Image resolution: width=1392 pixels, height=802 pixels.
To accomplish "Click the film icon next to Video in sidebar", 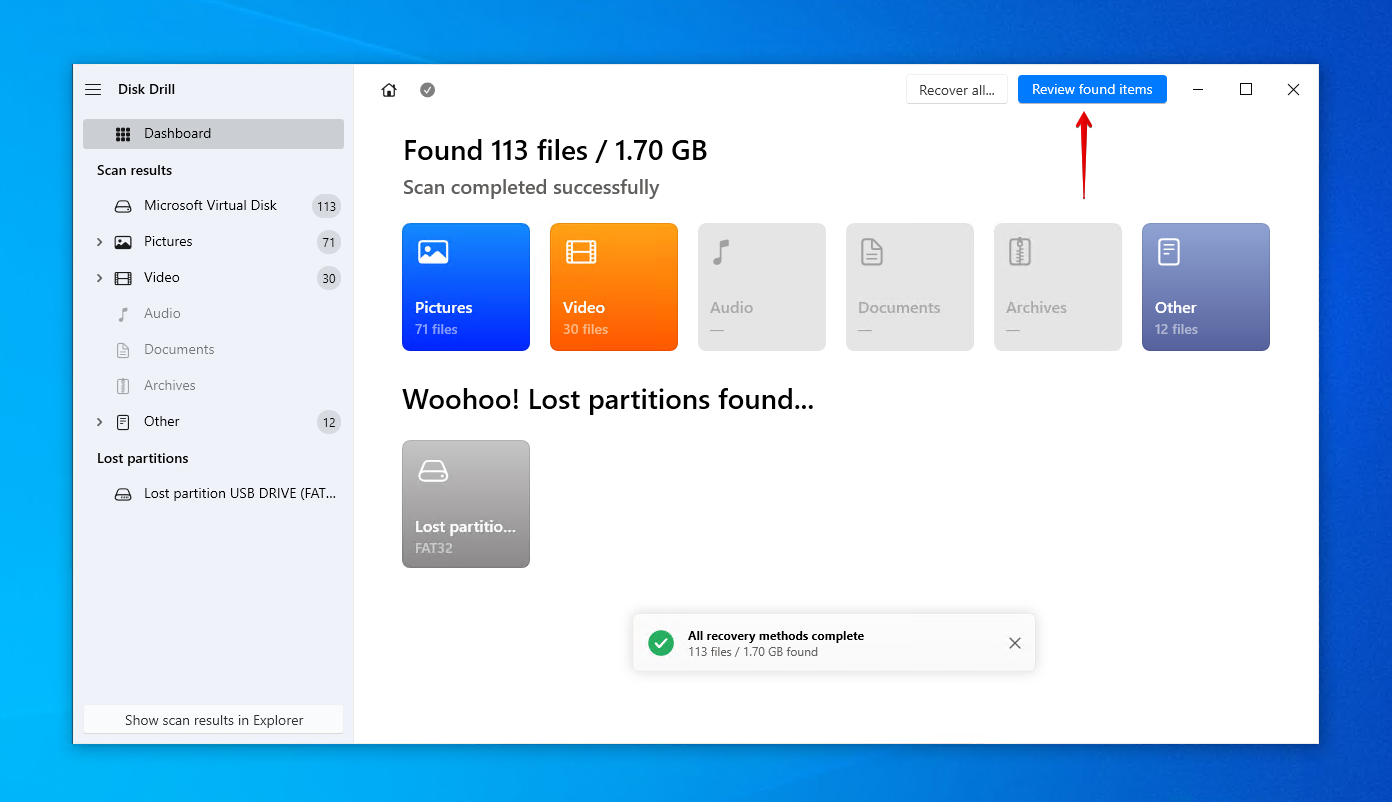I will pos(123,278).
